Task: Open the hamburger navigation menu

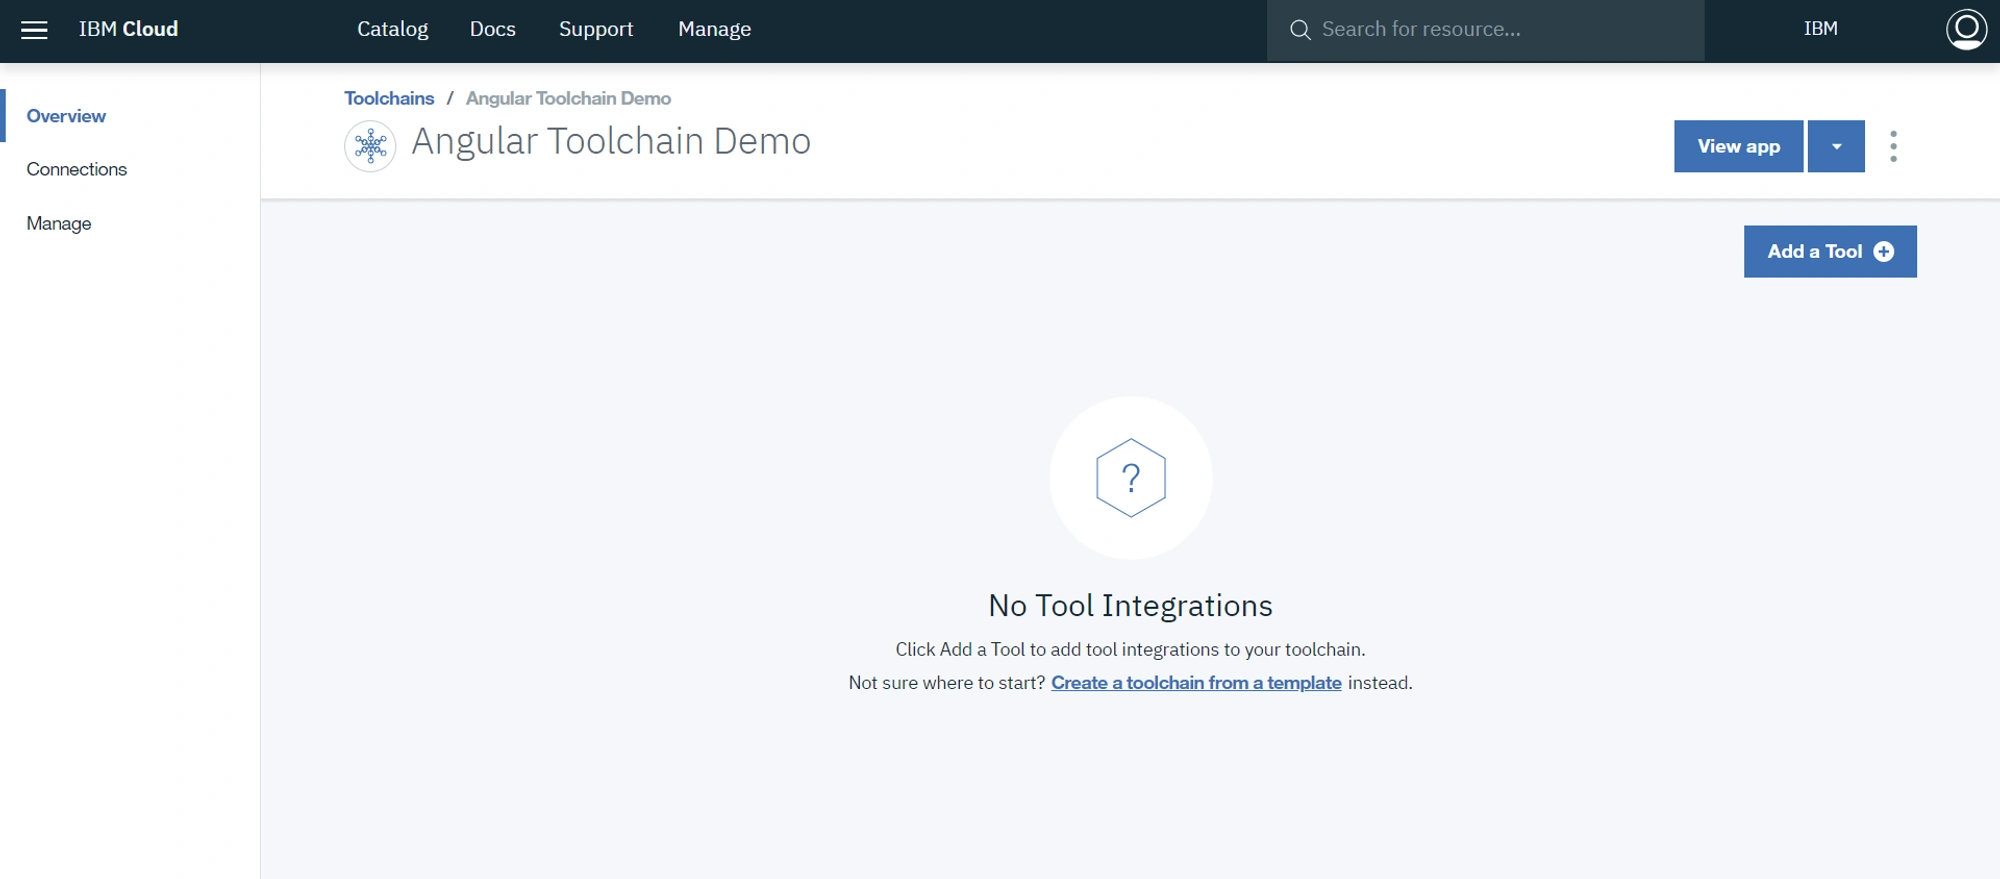Action: [x=34, y=30]
